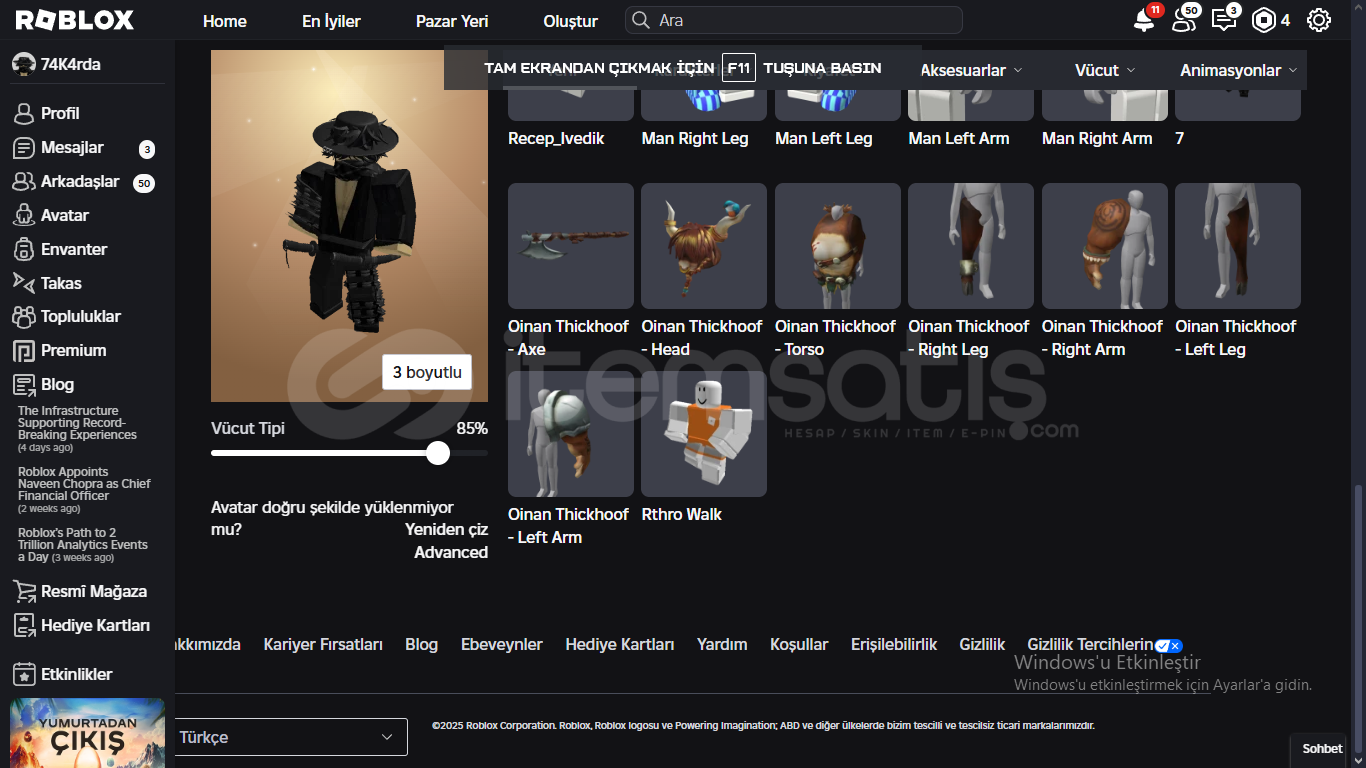Click the Premium icon in the sidebar
Image resolution: width=1366 pixels, height=768 pixels.
point(23,350)
